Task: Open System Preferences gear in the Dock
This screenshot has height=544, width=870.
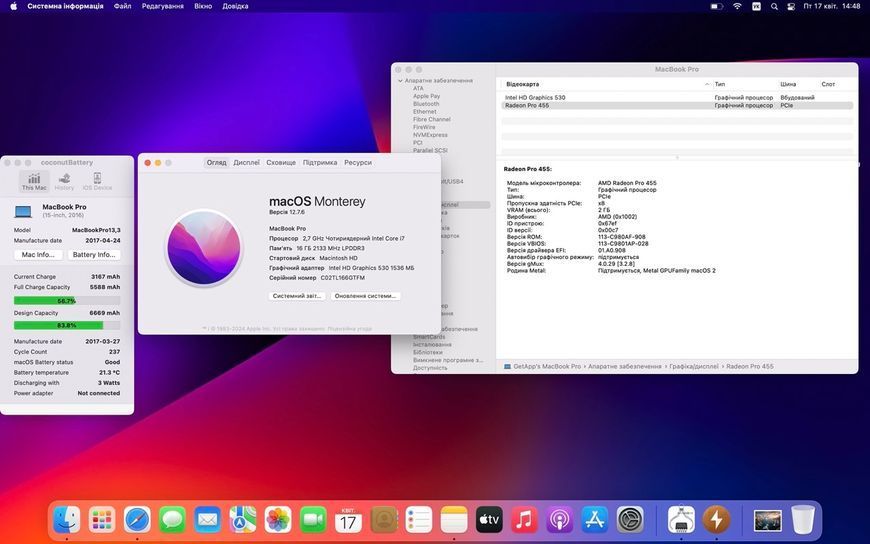Action: tap(630, 520)
